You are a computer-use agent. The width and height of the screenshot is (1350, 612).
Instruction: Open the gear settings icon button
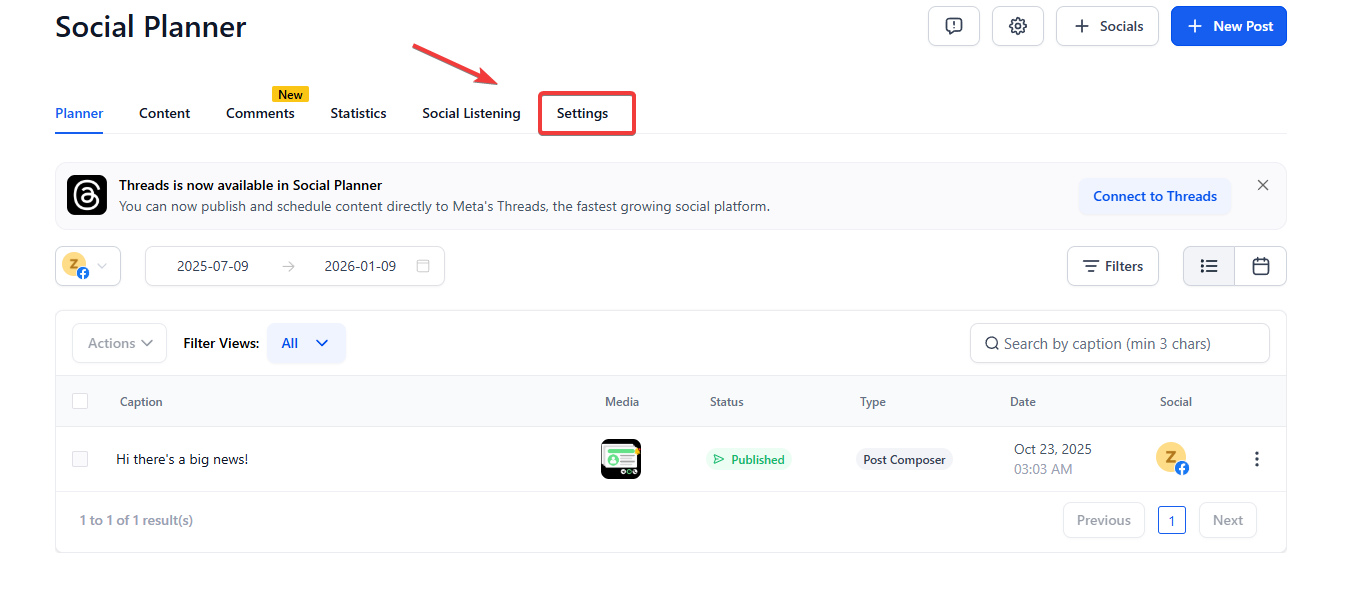(1017, 26)
